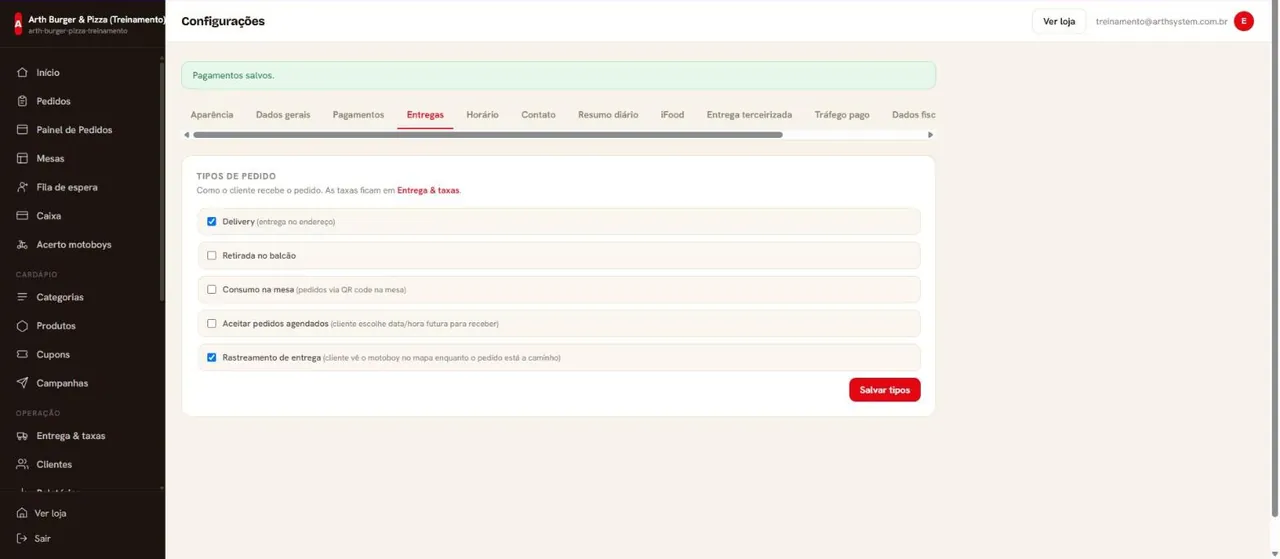Viewport: 1280px width, 559px height.
Task: Click the tab bar left scroll arrow
Action: 186,135
